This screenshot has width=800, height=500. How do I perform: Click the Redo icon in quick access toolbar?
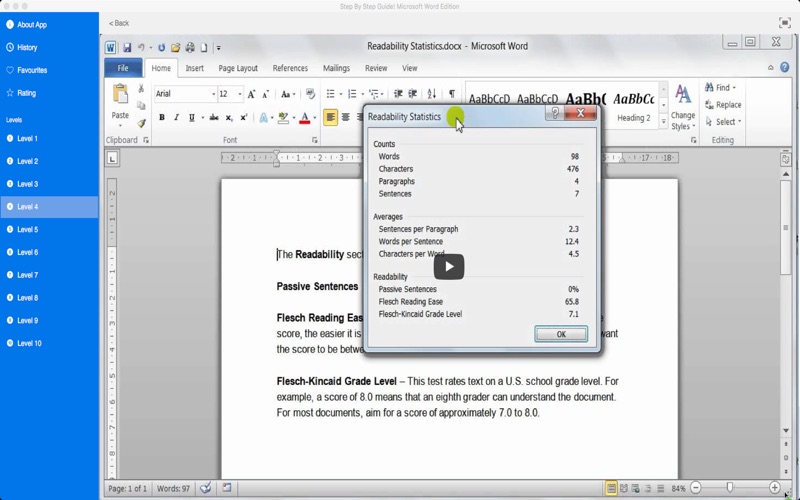click(x=161, y=47)
